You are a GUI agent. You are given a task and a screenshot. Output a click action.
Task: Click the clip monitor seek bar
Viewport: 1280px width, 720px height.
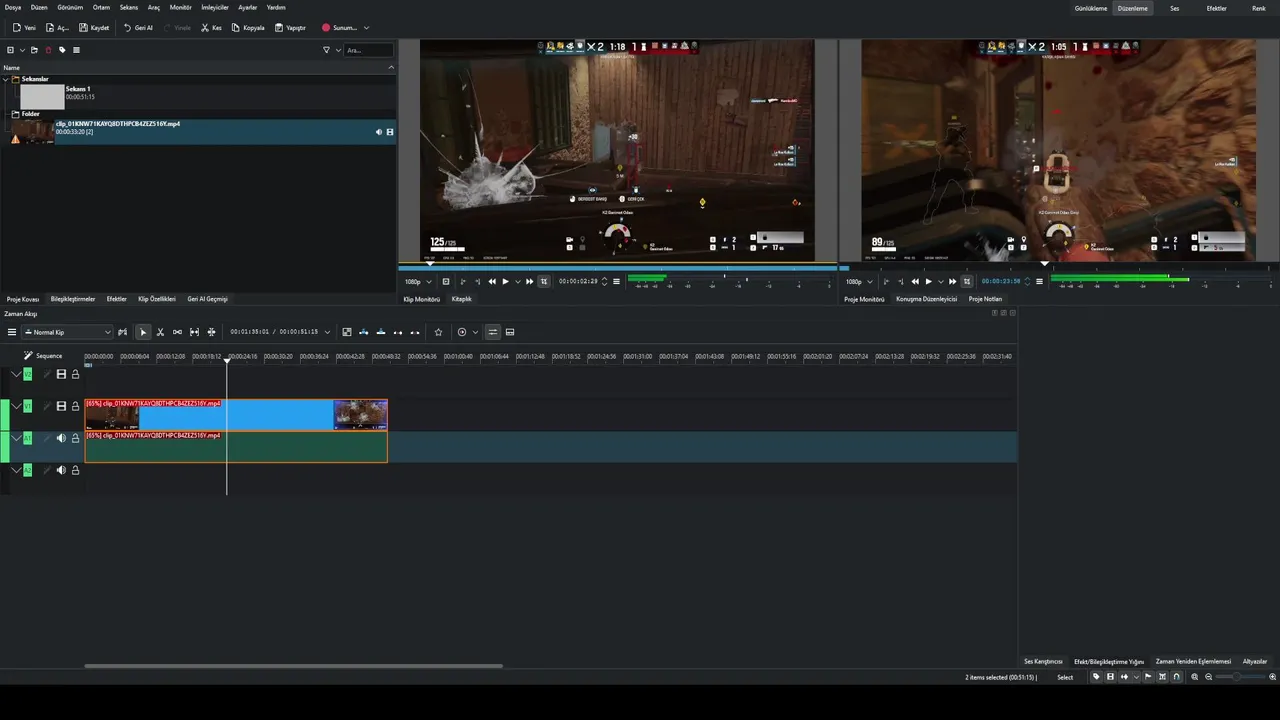[x=617, y=268]
